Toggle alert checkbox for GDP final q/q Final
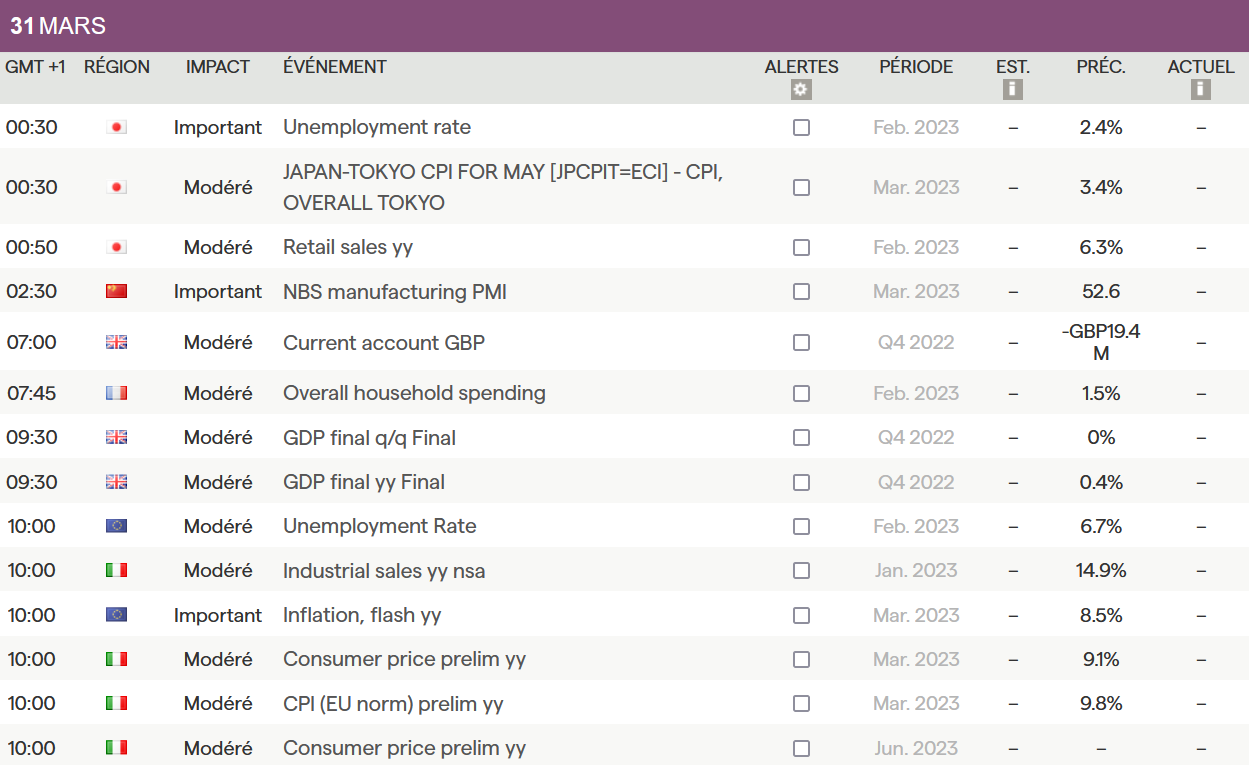This screenshot has height=765, width=1249. pyautogui.click(x=801, y=438)
